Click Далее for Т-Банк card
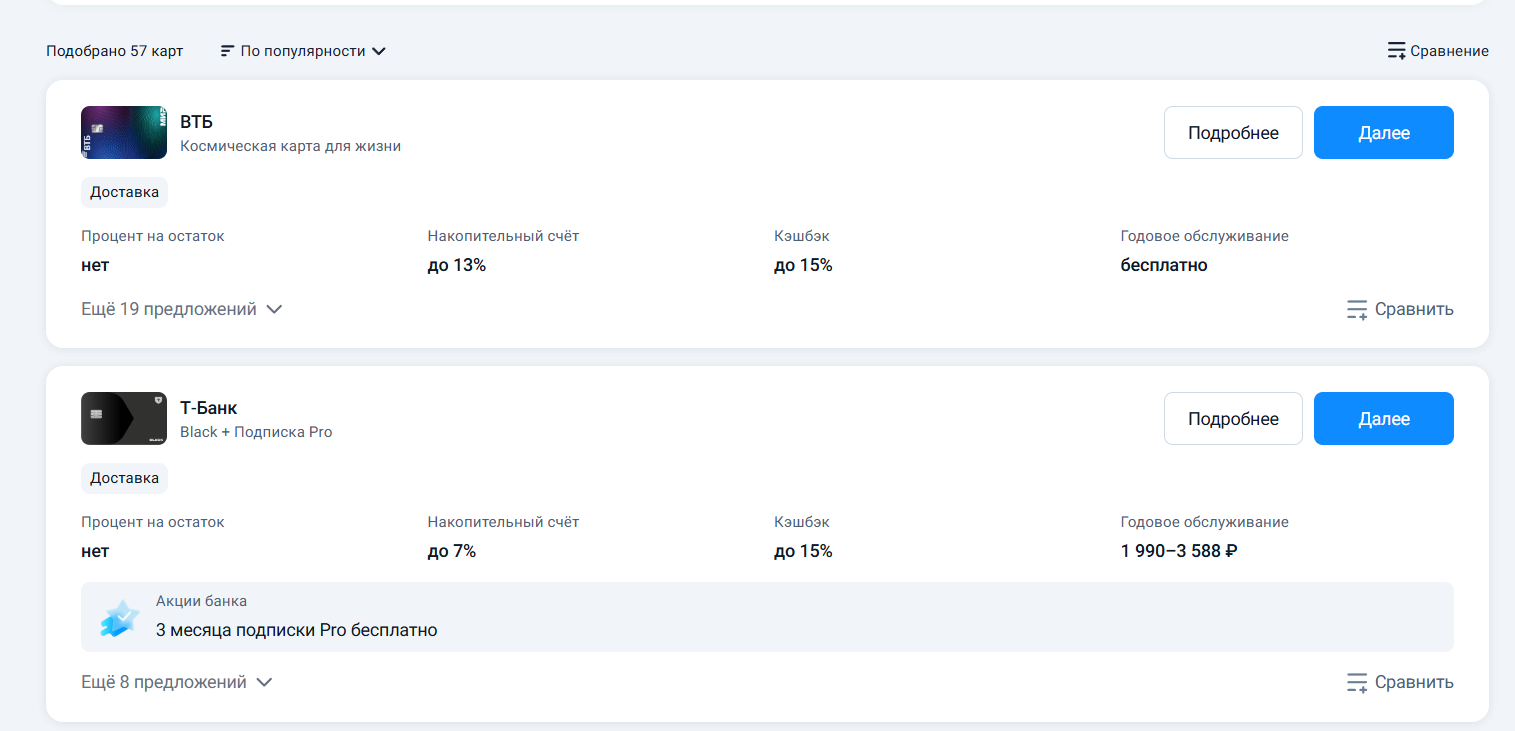Viewport: 1515px width, 731px height. coord(1384,418)
